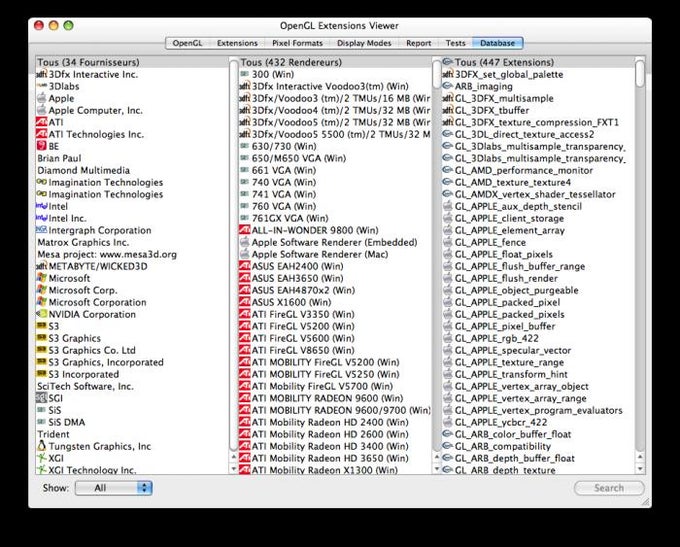Select Tous (34 Fournisseurs) header row

pos(132,62)
